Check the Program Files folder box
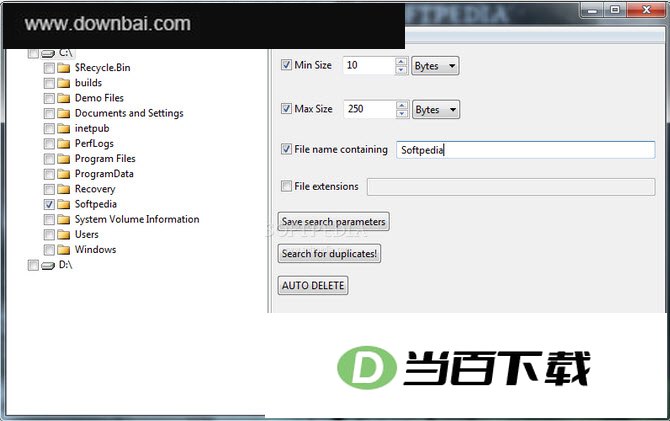Screen dimensions: 670x421 49,159
